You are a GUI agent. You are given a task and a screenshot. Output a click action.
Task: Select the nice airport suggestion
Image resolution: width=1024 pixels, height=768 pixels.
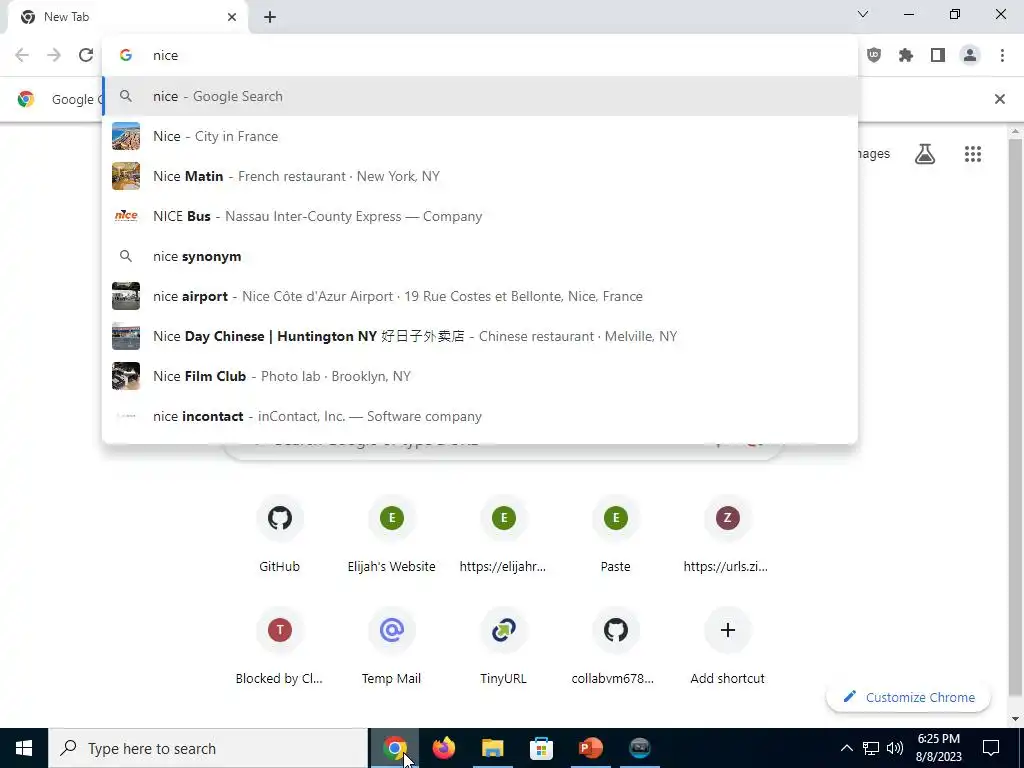(x=480, y=296)
